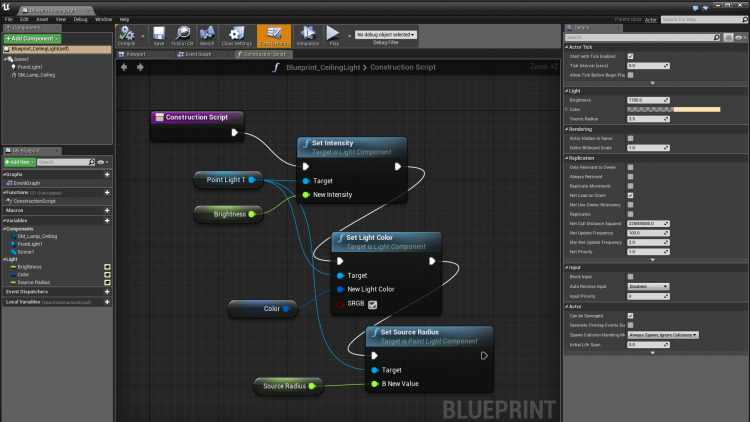Screen dimensions: 750x422
Task: Add new macro with plus icon
Action: click(107, 211)
